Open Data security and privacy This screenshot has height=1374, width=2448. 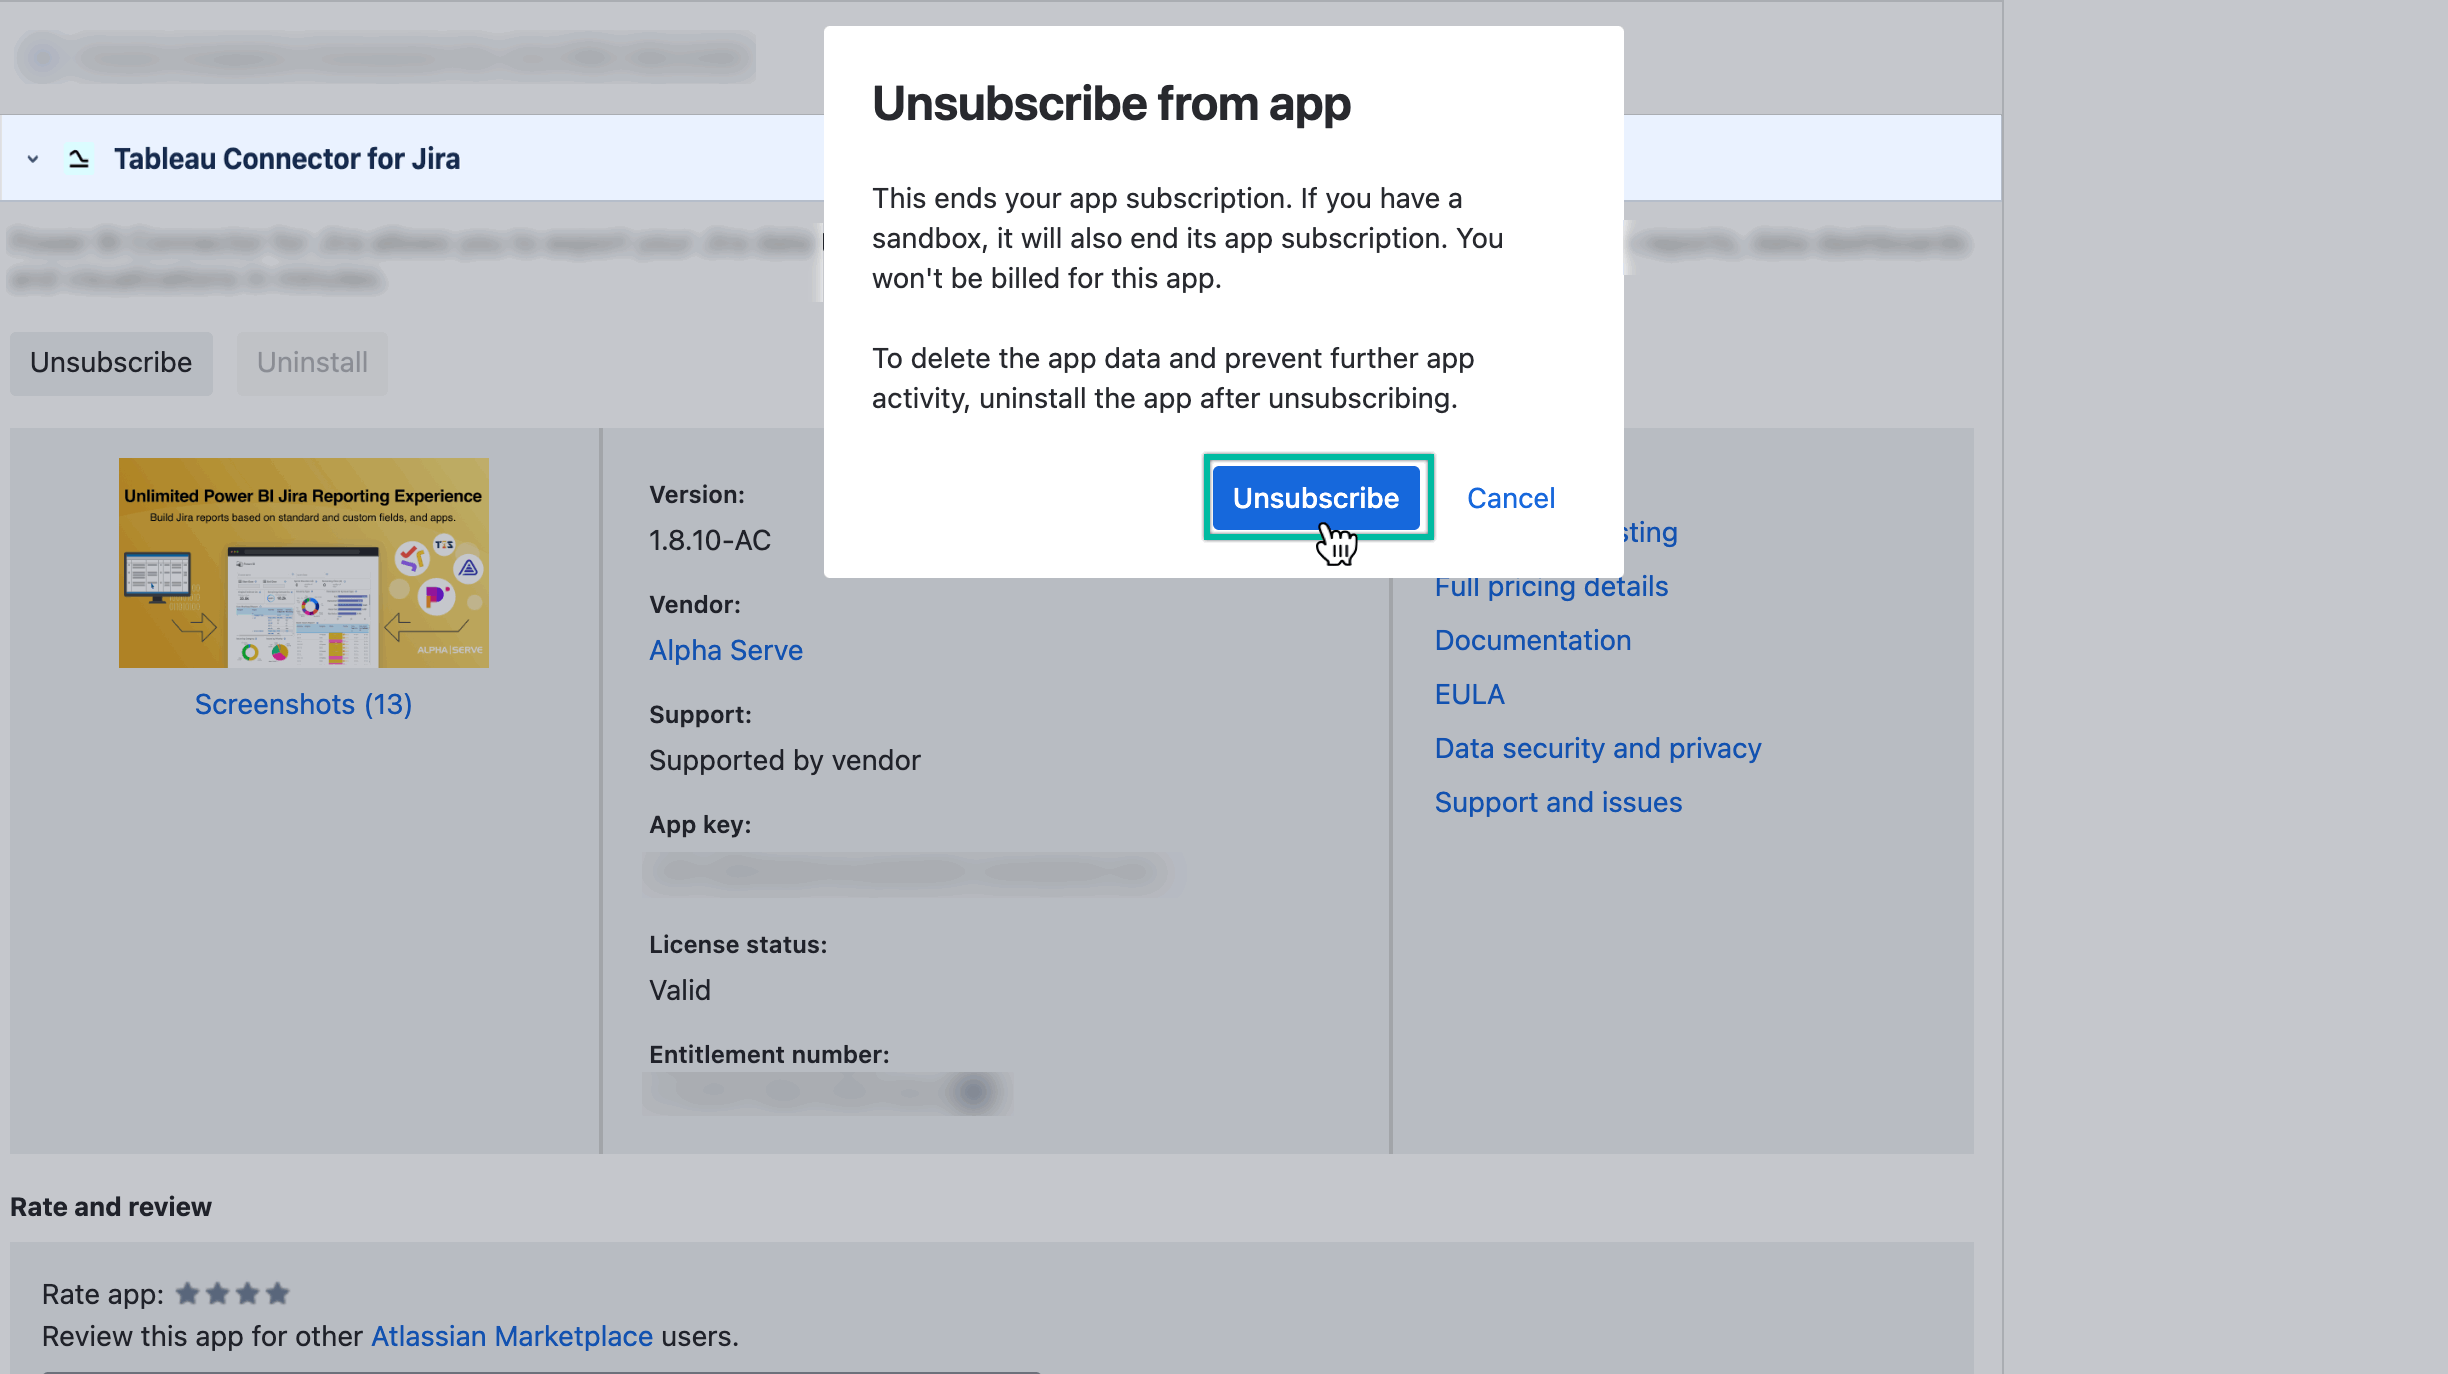[1598, 747]
